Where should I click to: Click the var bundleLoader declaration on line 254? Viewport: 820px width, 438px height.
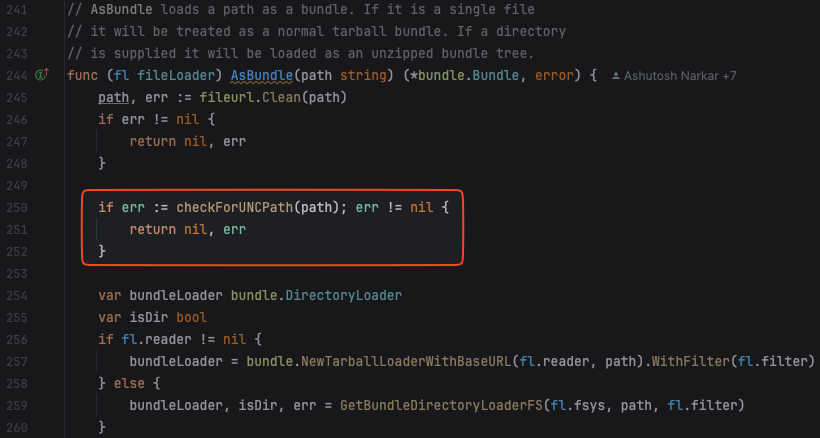[250, 295]
